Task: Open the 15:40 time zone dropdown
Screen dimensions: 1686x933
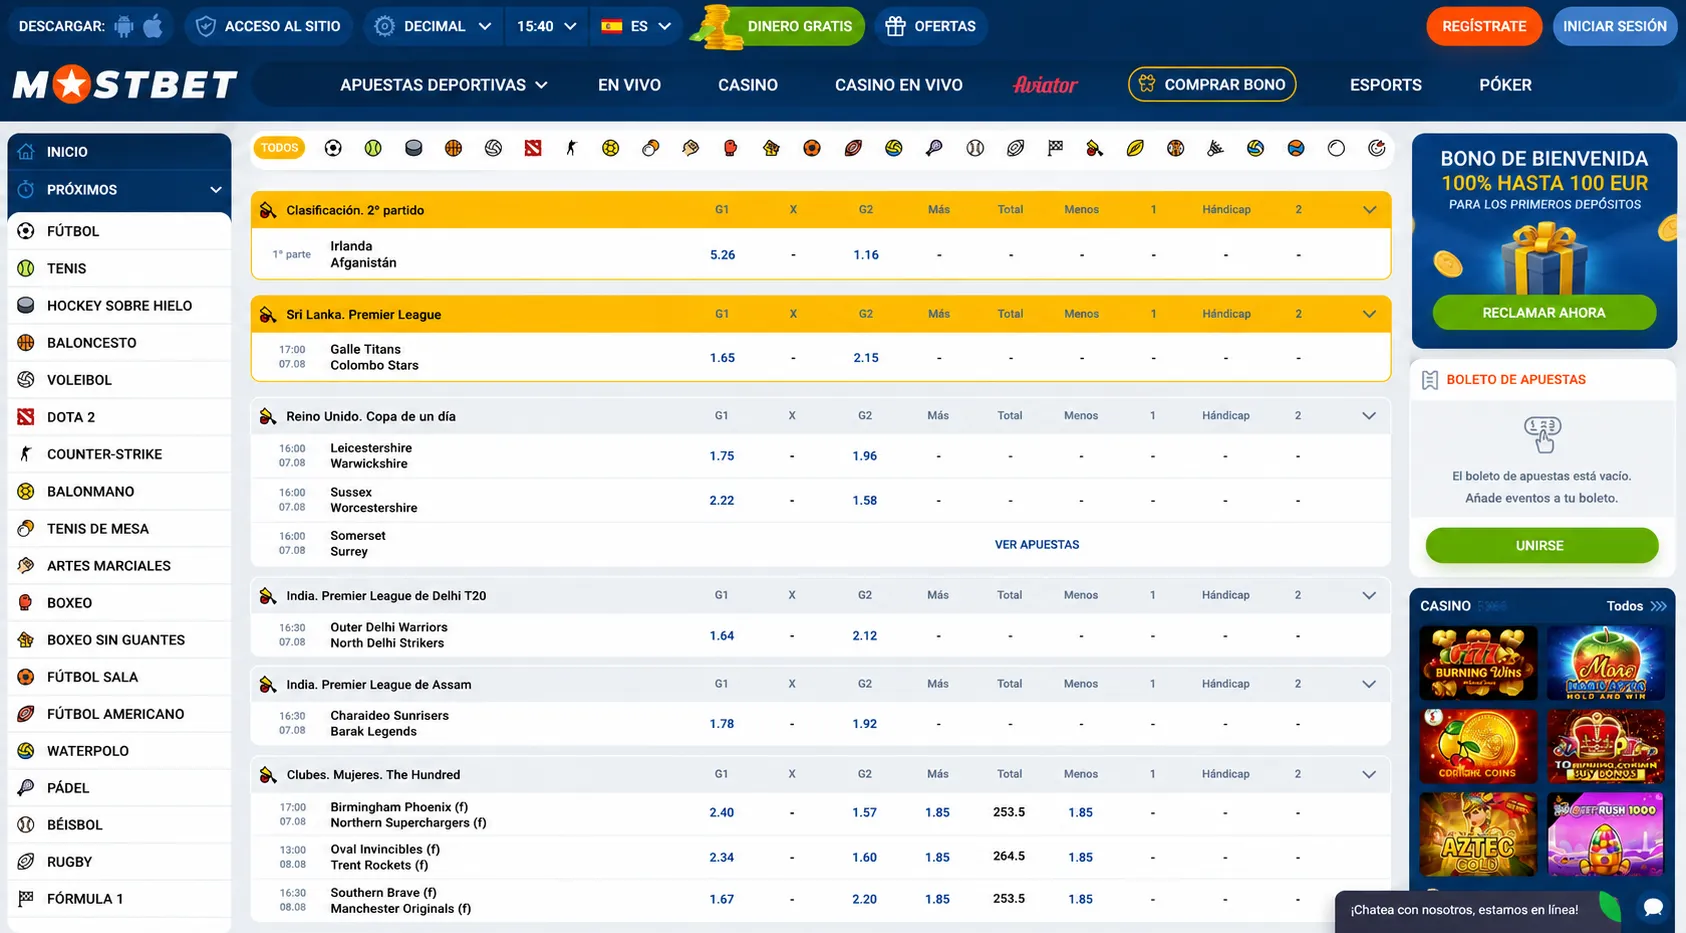Action: pos(546,26)
